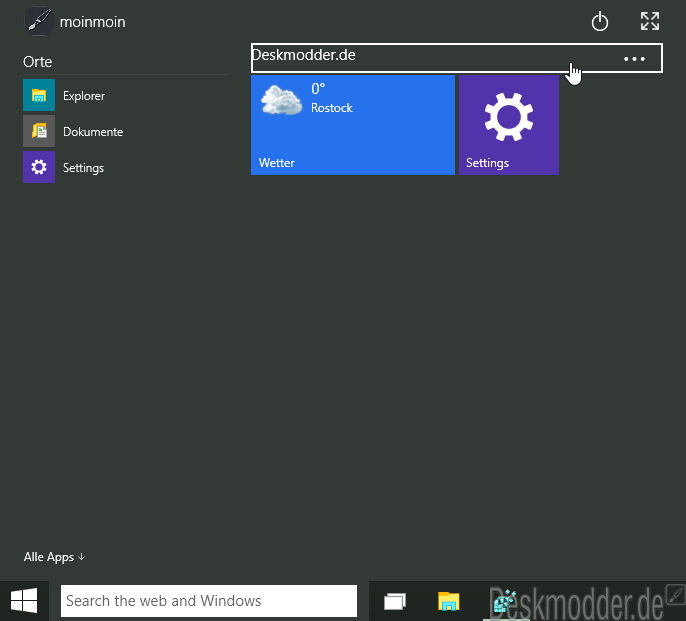Image resolution: width=686 pixels, height=621 pixels.
Task: Select the Settings label in places list
Action: [x=84, y=168]
